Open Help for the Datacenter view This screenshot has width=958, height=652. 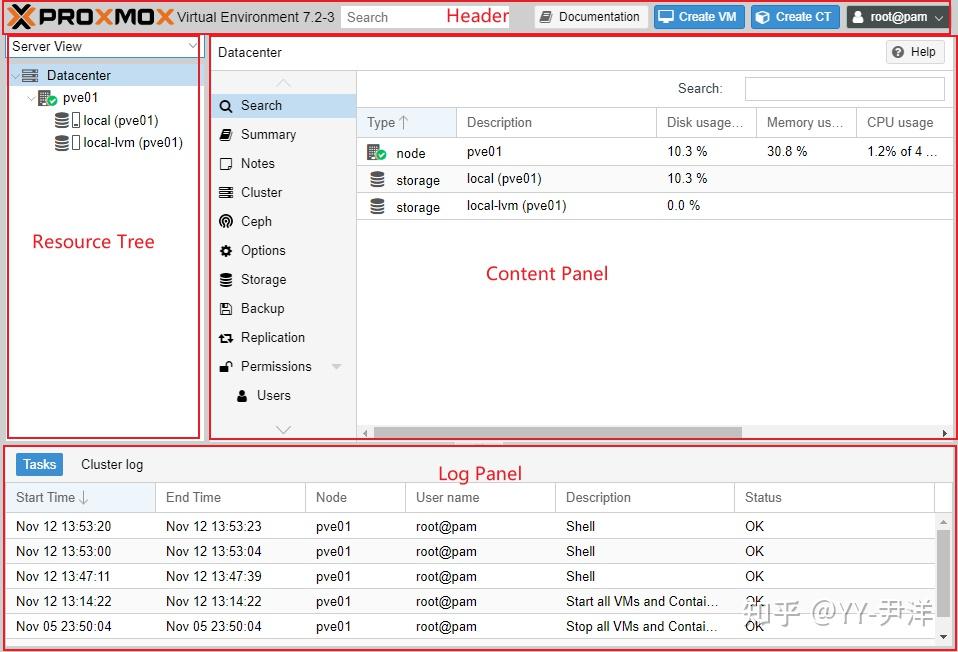click(914, 51)
